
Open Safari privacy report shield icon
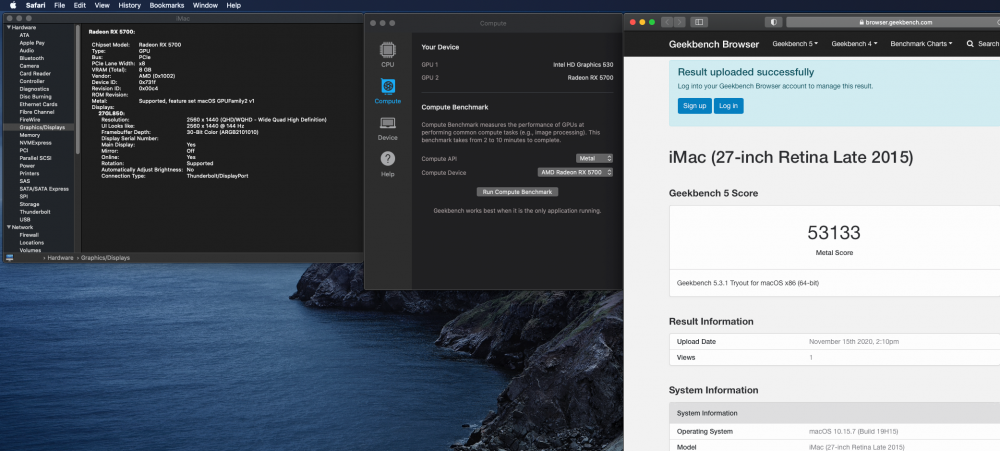[774, 22]
